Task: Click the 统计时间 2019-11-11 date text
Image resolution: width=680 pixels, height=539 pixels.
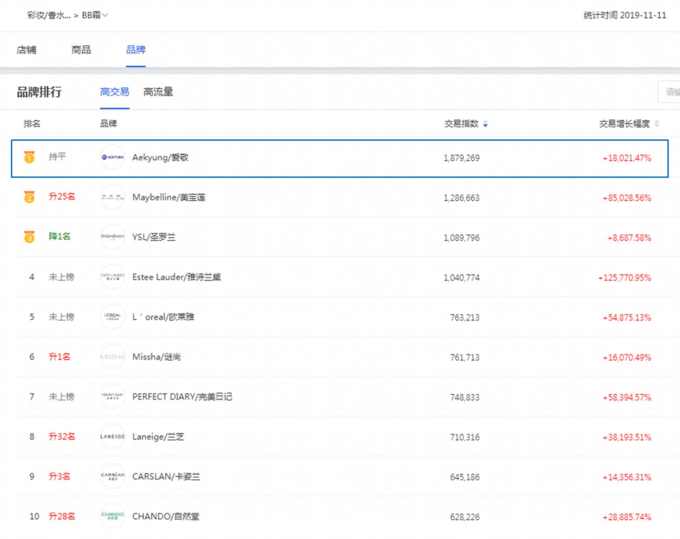Action: click(x=625, y=15)
